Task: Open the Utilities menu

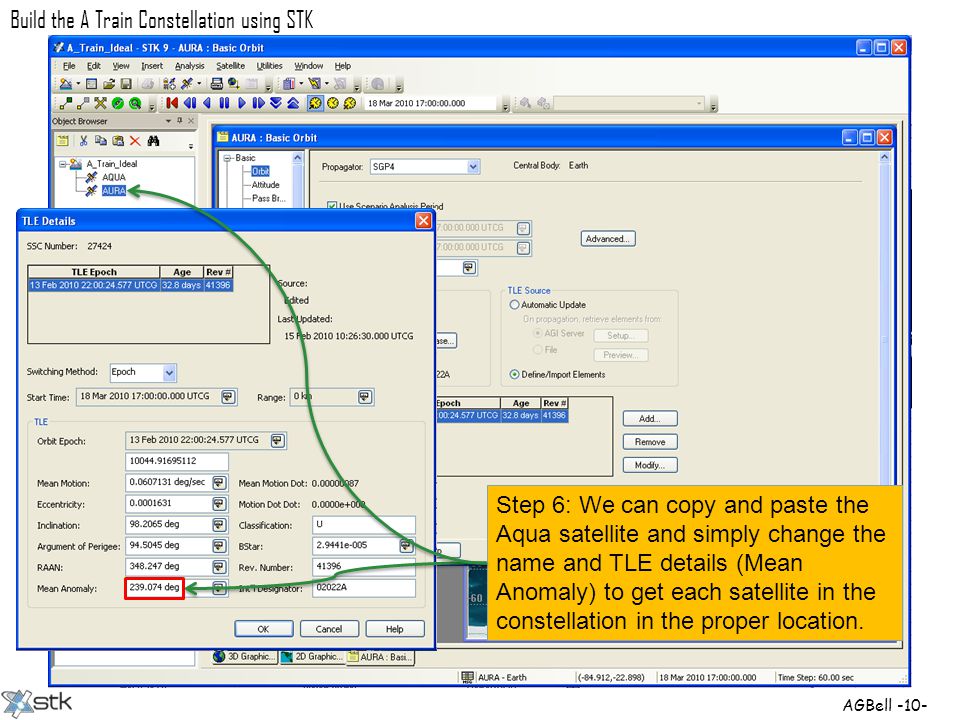Action: (269, 66)
